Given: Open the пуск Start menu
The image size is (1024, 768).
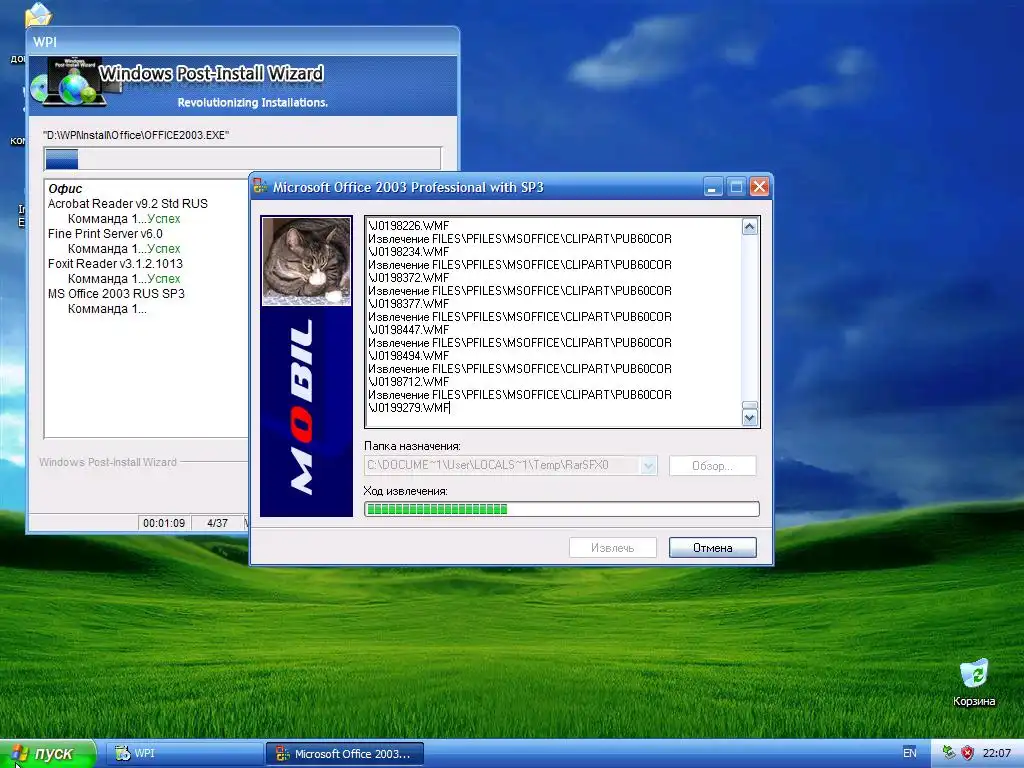Looking at the screenshot, I should (48, 754).
